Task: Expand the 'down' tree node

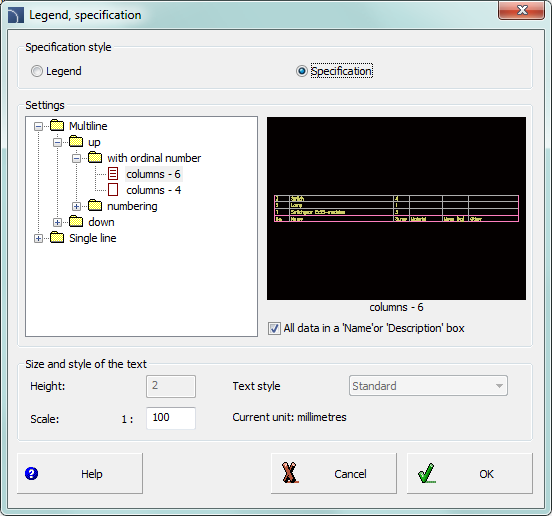Action: (x=57, y=222)
